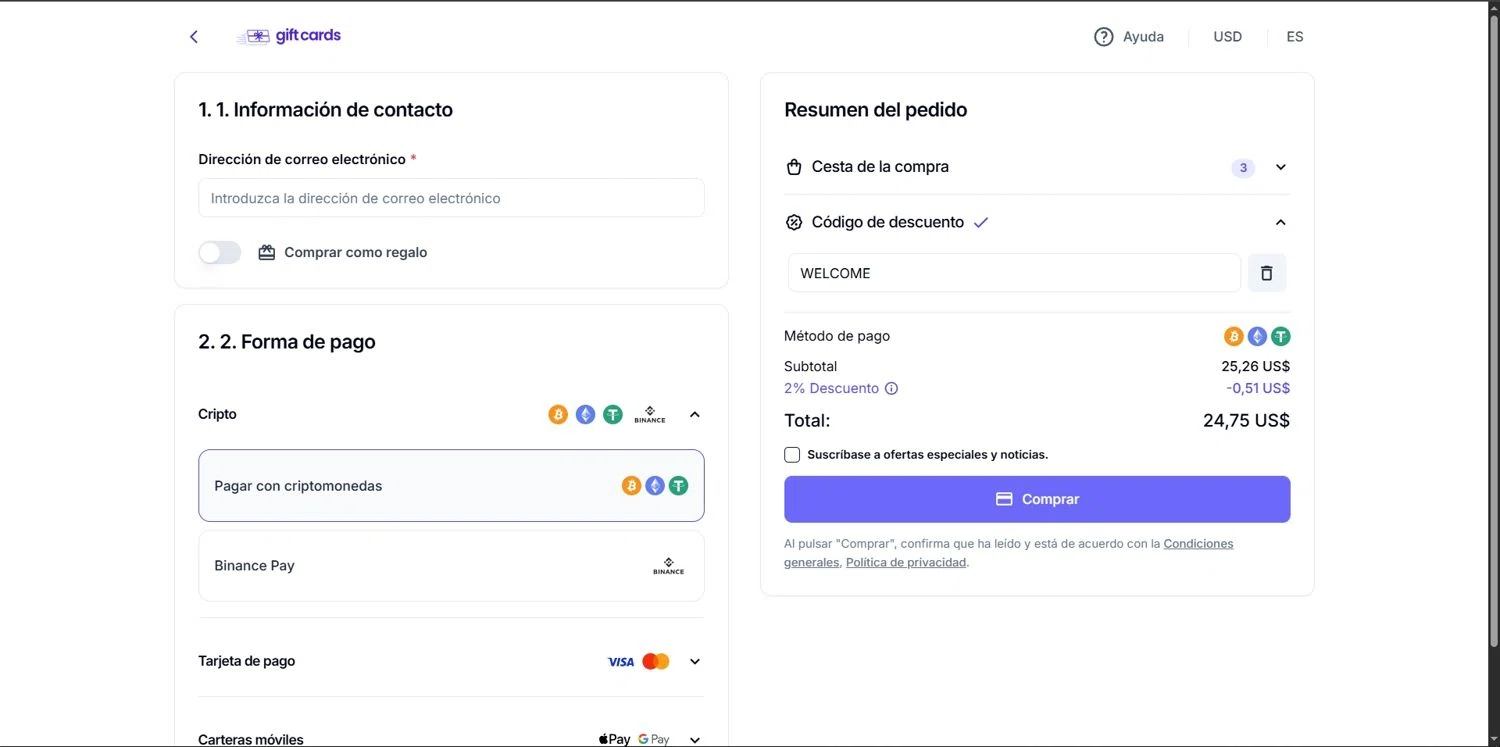
Task: Click the 2% Descuento label
Action: click(x=832, y=388)
